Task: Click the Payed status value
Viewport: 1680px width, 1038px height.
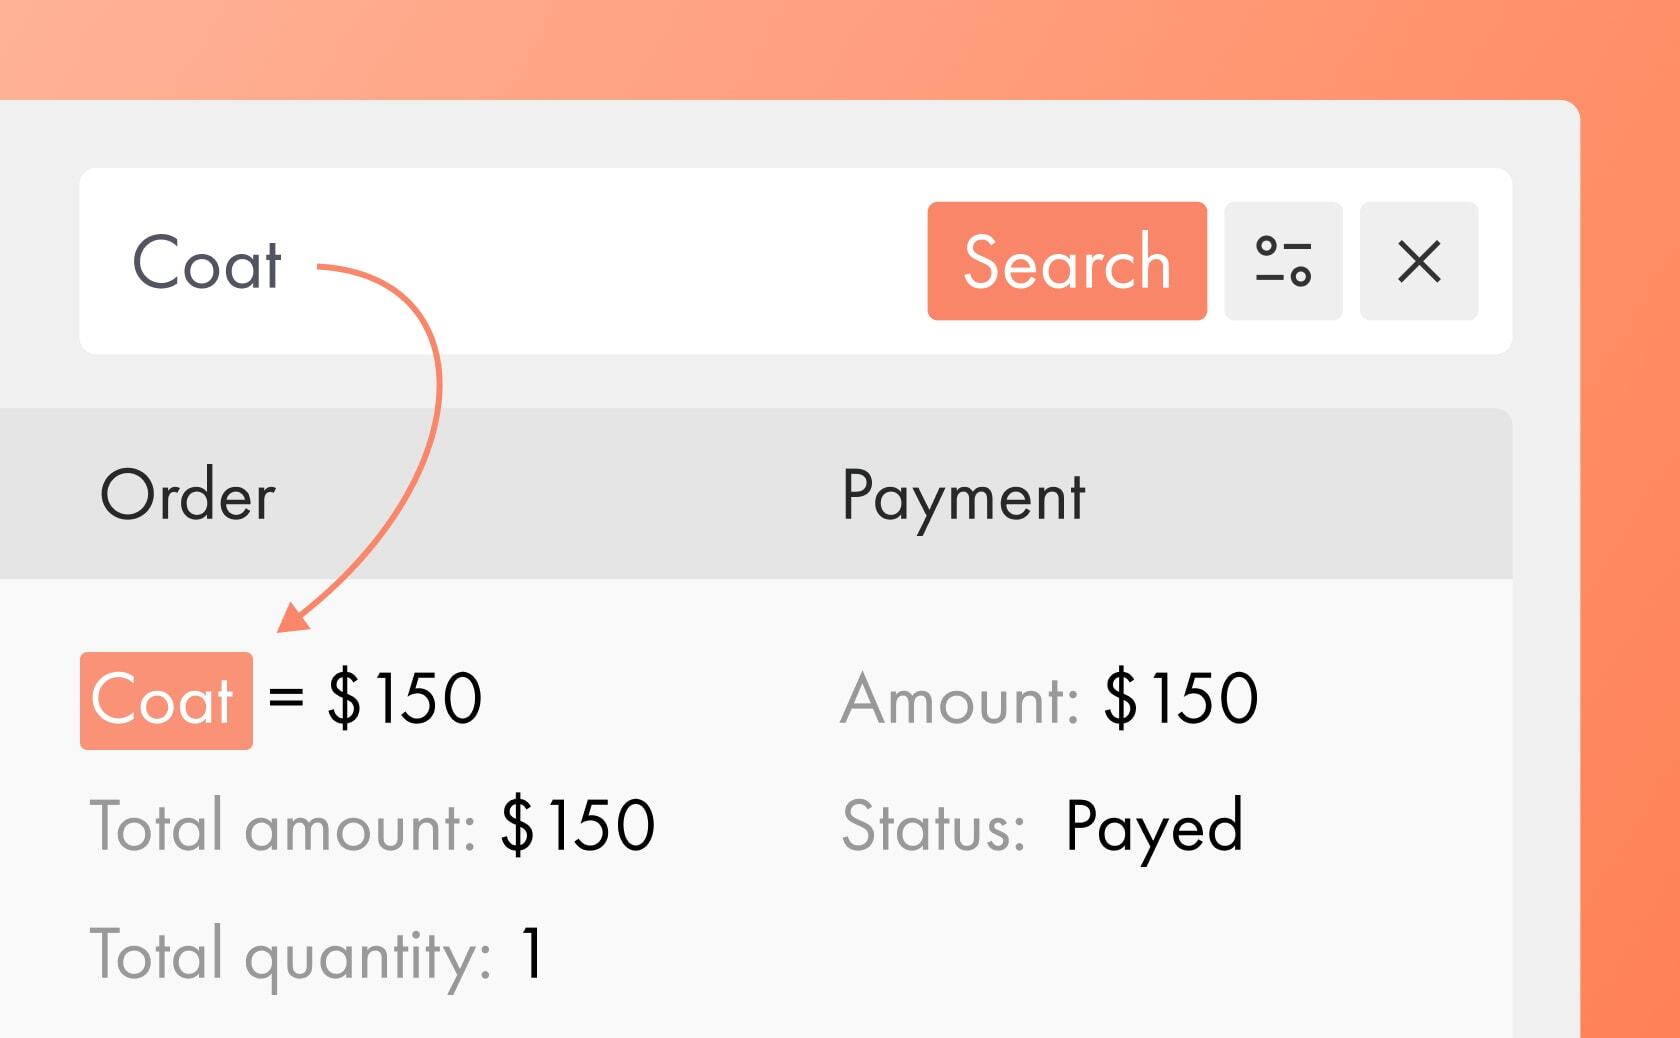Action: point(1154,827)
